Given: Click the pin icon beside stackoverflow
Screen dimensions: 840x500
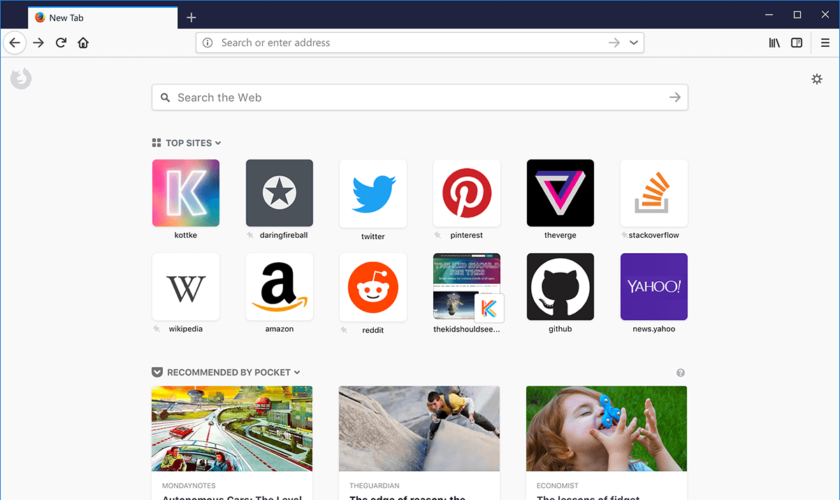Looking at the screenshot, I should 624,235.
